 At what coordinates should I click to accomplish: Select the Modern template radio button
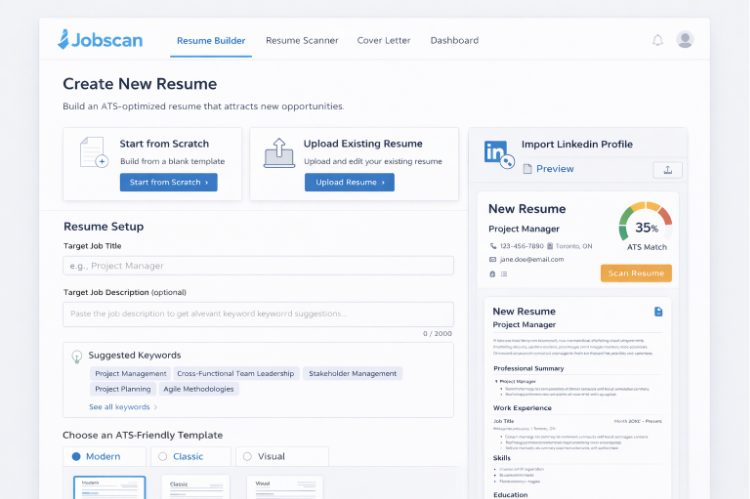pyautogui.click(x=76, y=456)
